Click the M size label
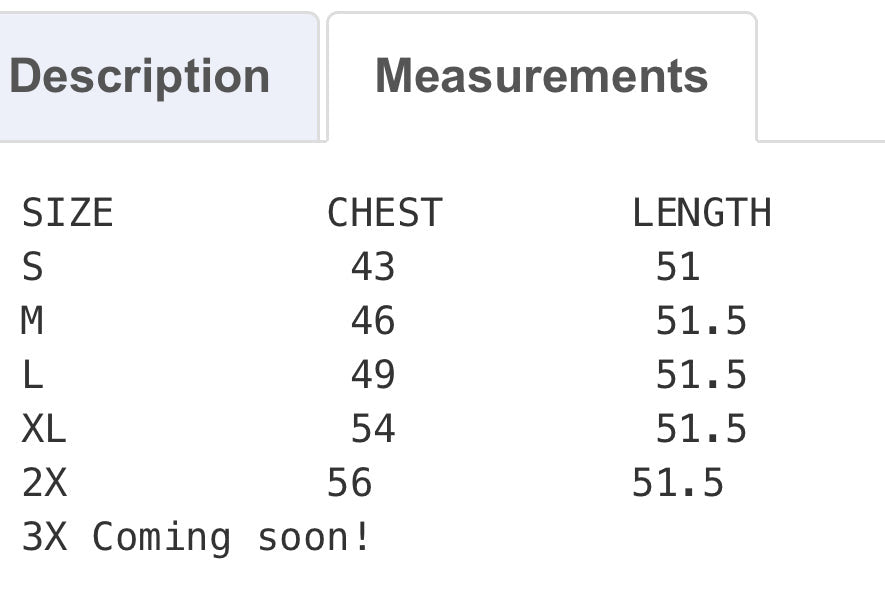885x609 pixels. pos(32,321)
